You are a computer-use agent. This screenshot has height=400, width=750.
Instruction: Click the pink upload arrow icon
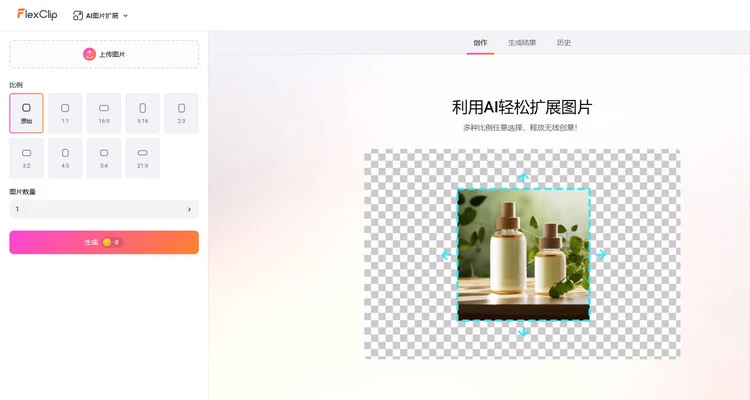(89, 54)
